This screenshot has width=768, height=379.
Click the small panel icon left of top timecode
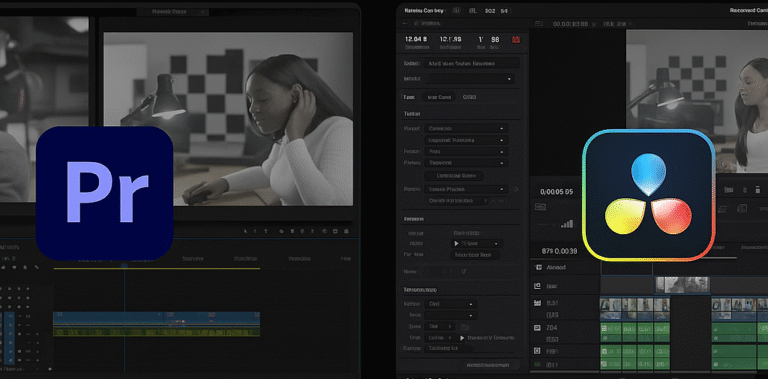pos(539,24)
